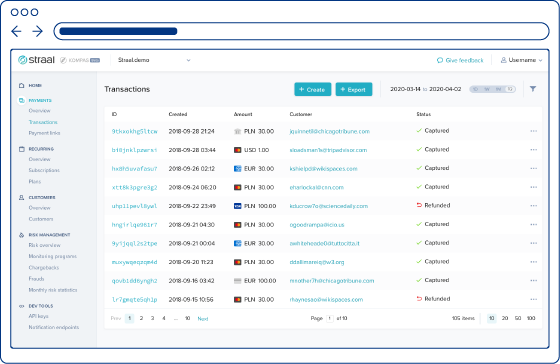Screen dimensions: 560x364
Task: Click the page number input field
Action: click(330, 318)
